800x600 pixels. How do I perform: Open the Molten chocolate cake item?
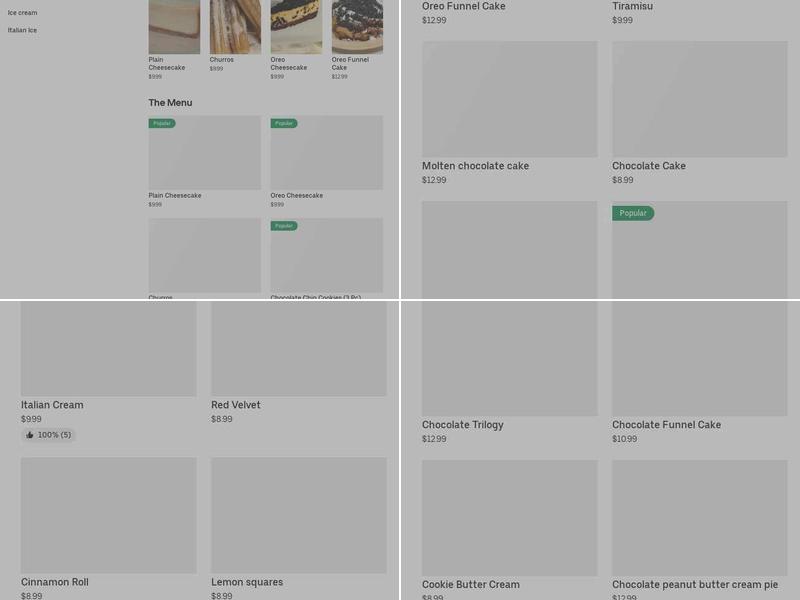click(x=475, y=166)
